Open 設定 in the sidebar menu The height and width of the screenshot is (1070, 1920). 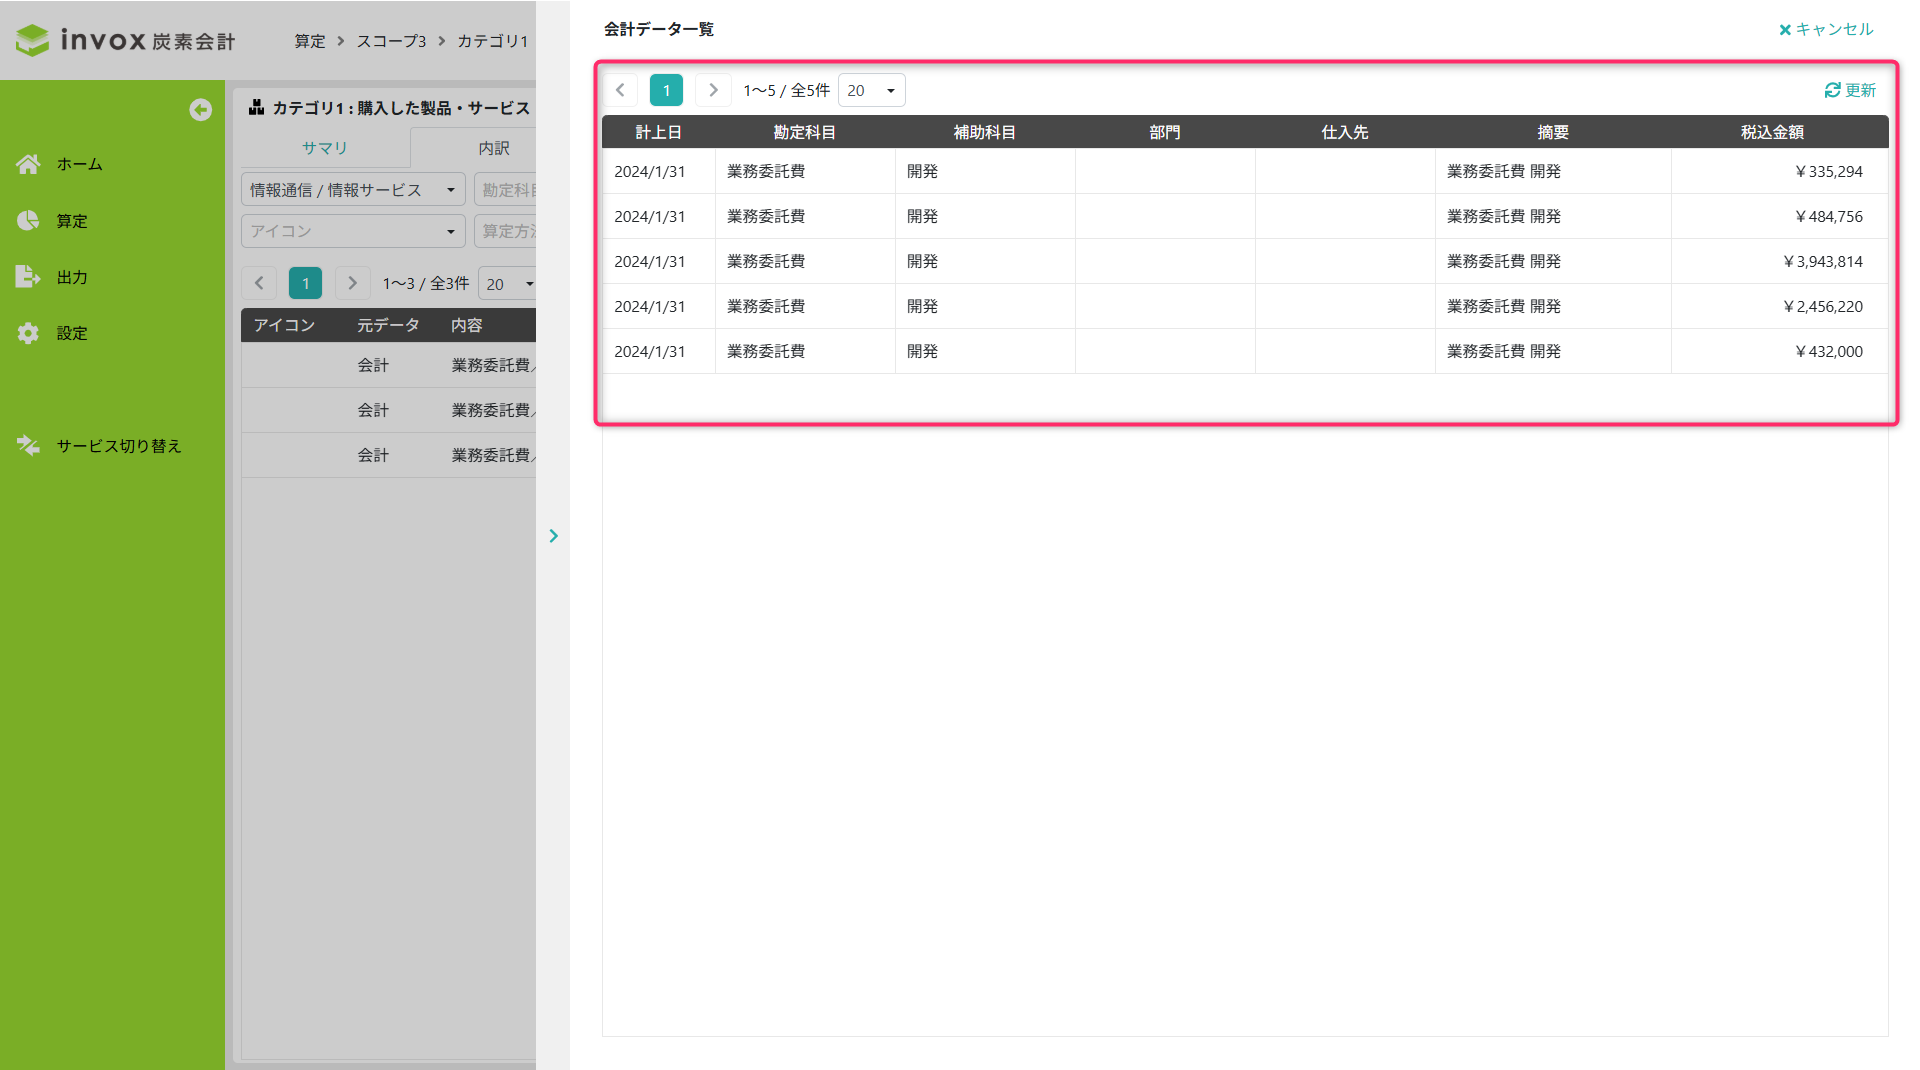72,333
